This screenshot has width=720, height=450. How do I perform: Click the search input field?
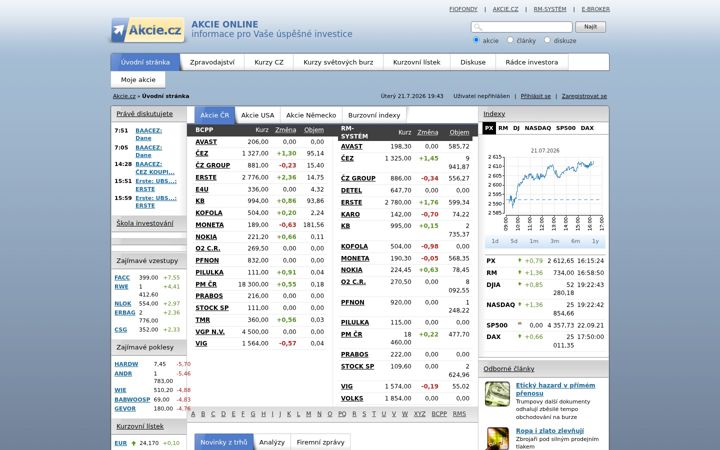pyautogui.click(x=522, y=27)
